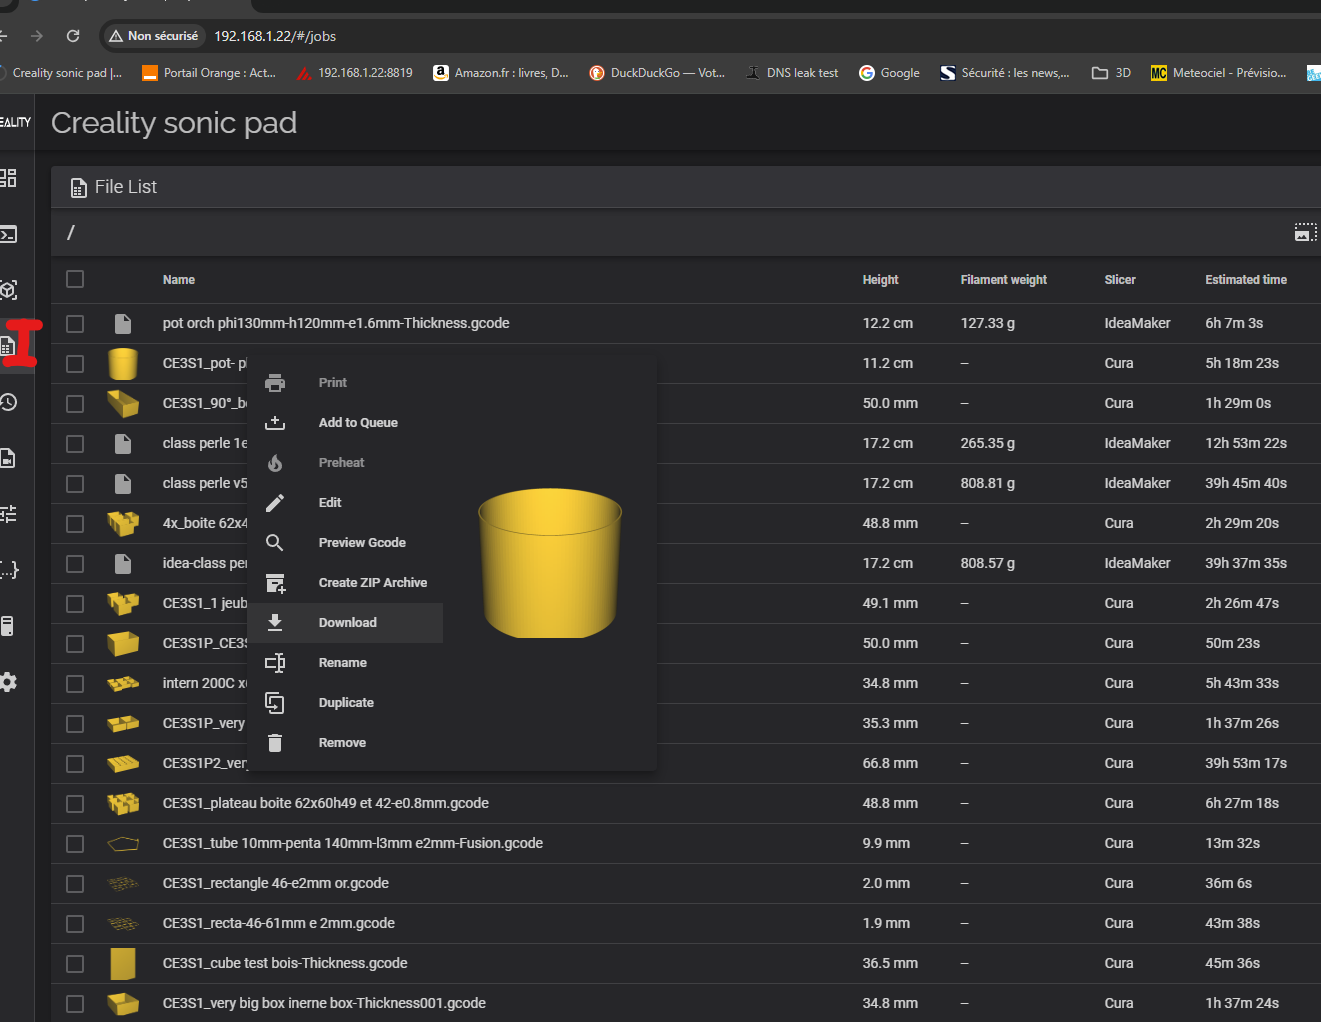Choose Duplicate from context menu

coord(345,703)
